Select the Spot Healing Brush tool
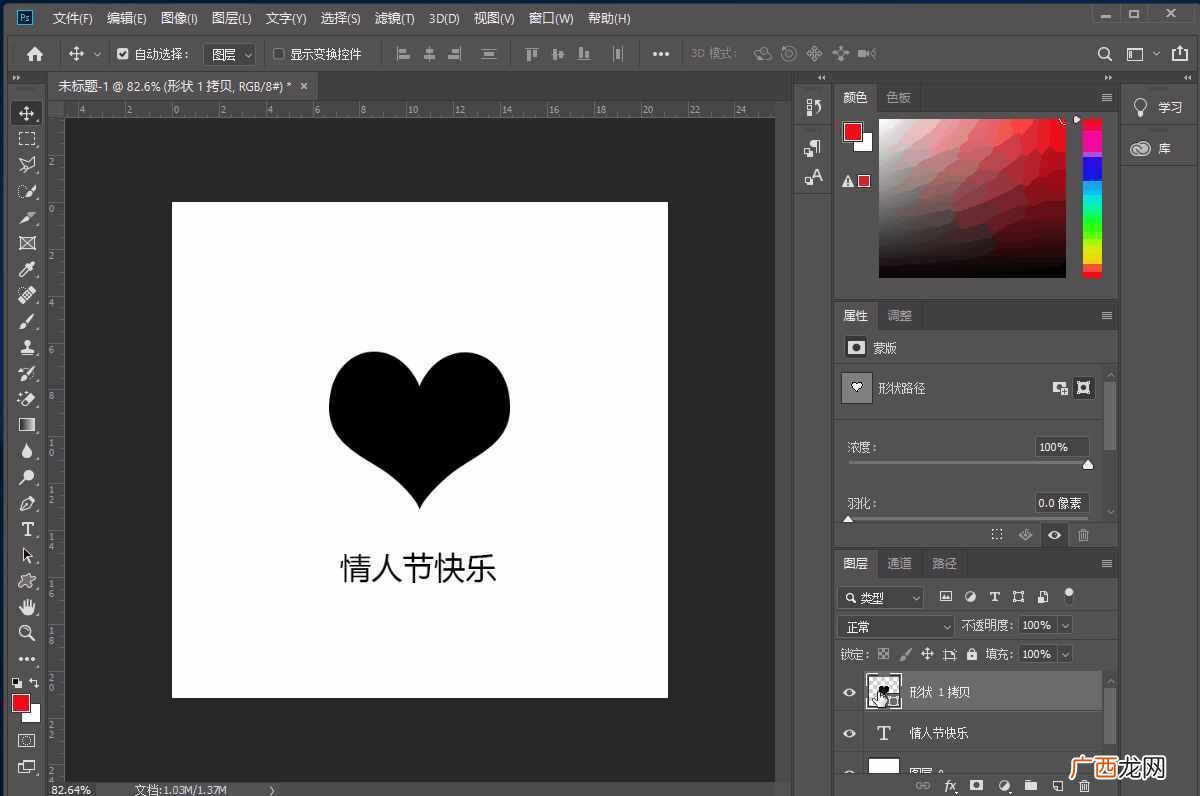The image size is (1200, 796). pyautogui.click(x=27, y=295)
